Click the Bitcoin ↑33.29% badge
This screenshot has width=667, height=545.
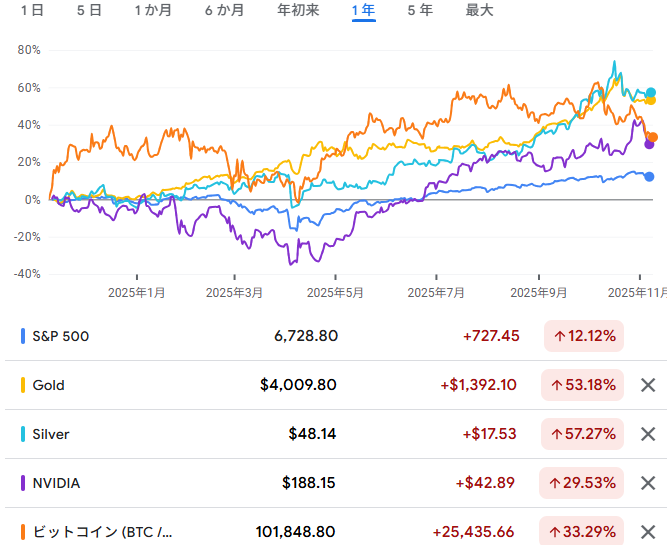pos(581,531)
